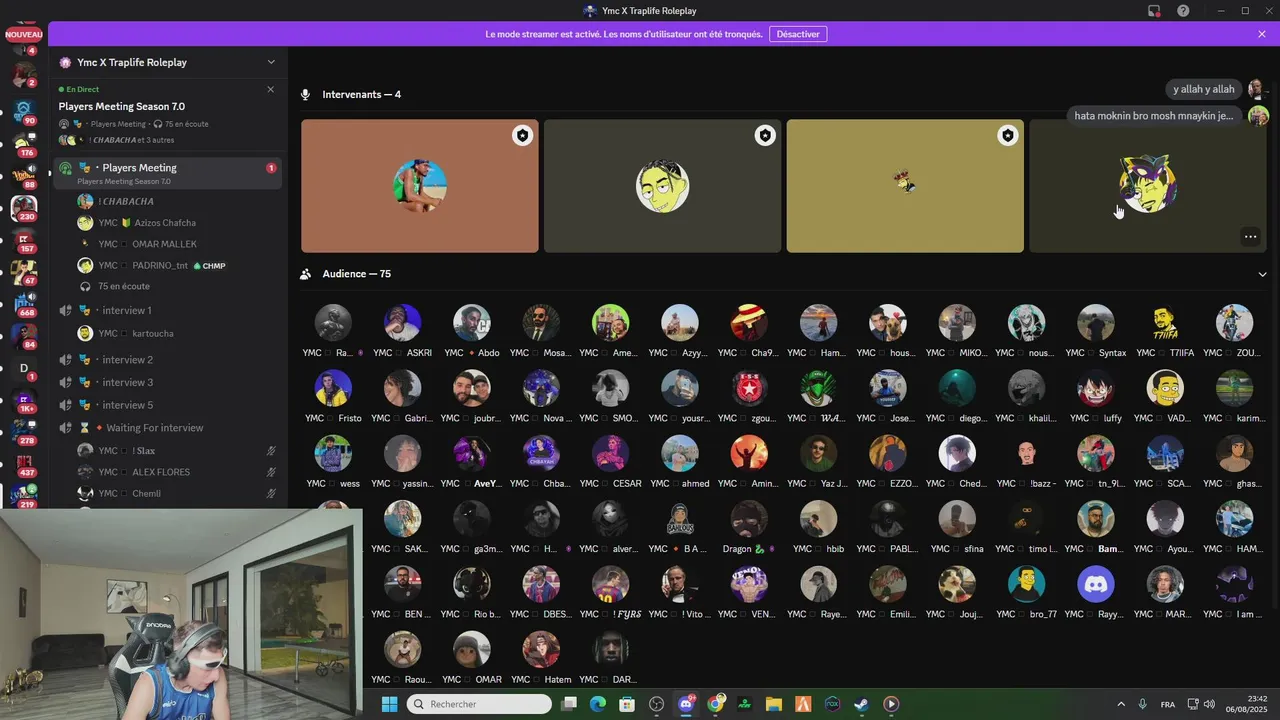Open Google Chrome from taskbar
Viewport: 1280px width, 720px height.
[715, 704]
